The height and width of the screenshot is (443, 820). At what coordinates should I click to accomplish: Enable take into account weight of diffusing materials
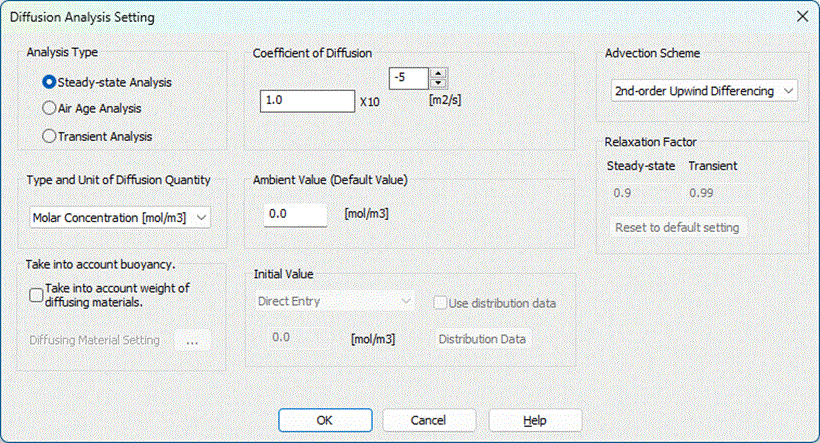(37, 294)
